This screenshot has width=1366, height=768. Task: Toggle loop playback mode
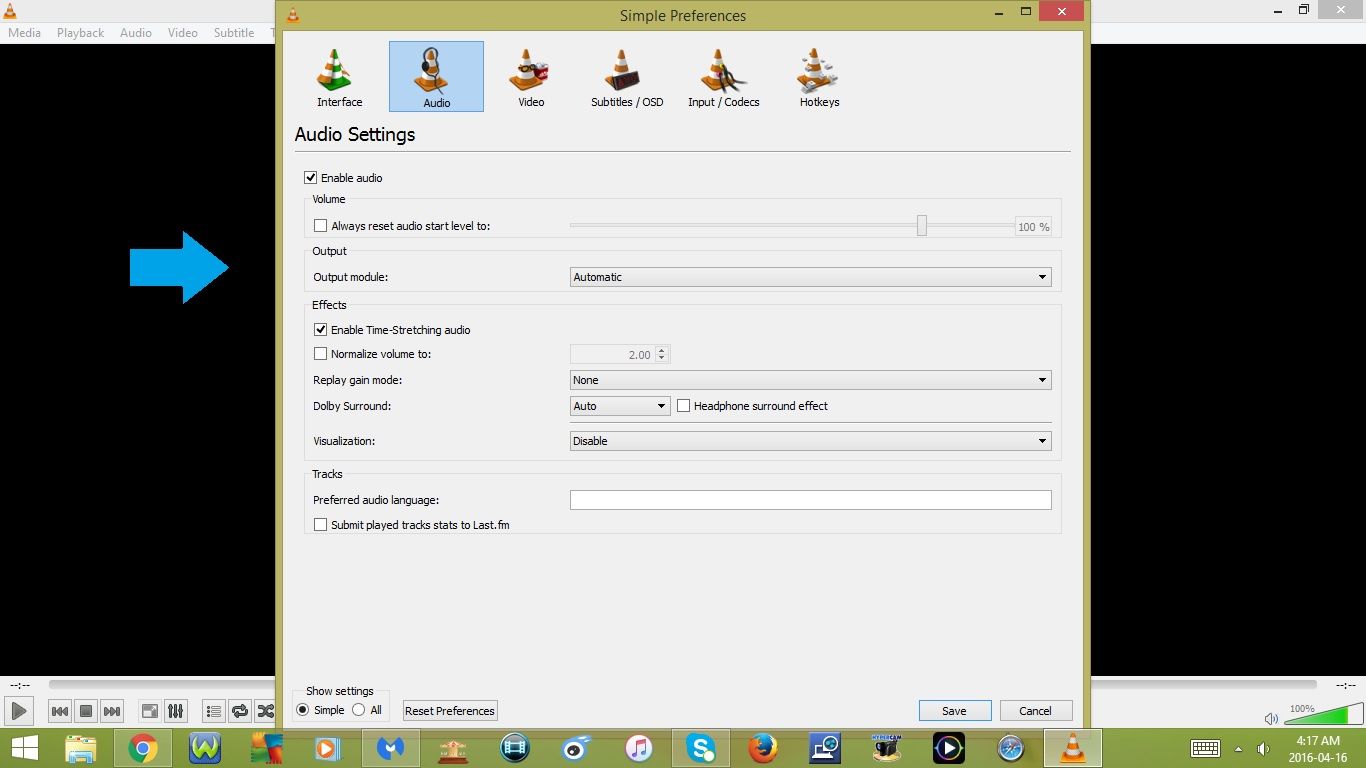click(x=240, y=710)
